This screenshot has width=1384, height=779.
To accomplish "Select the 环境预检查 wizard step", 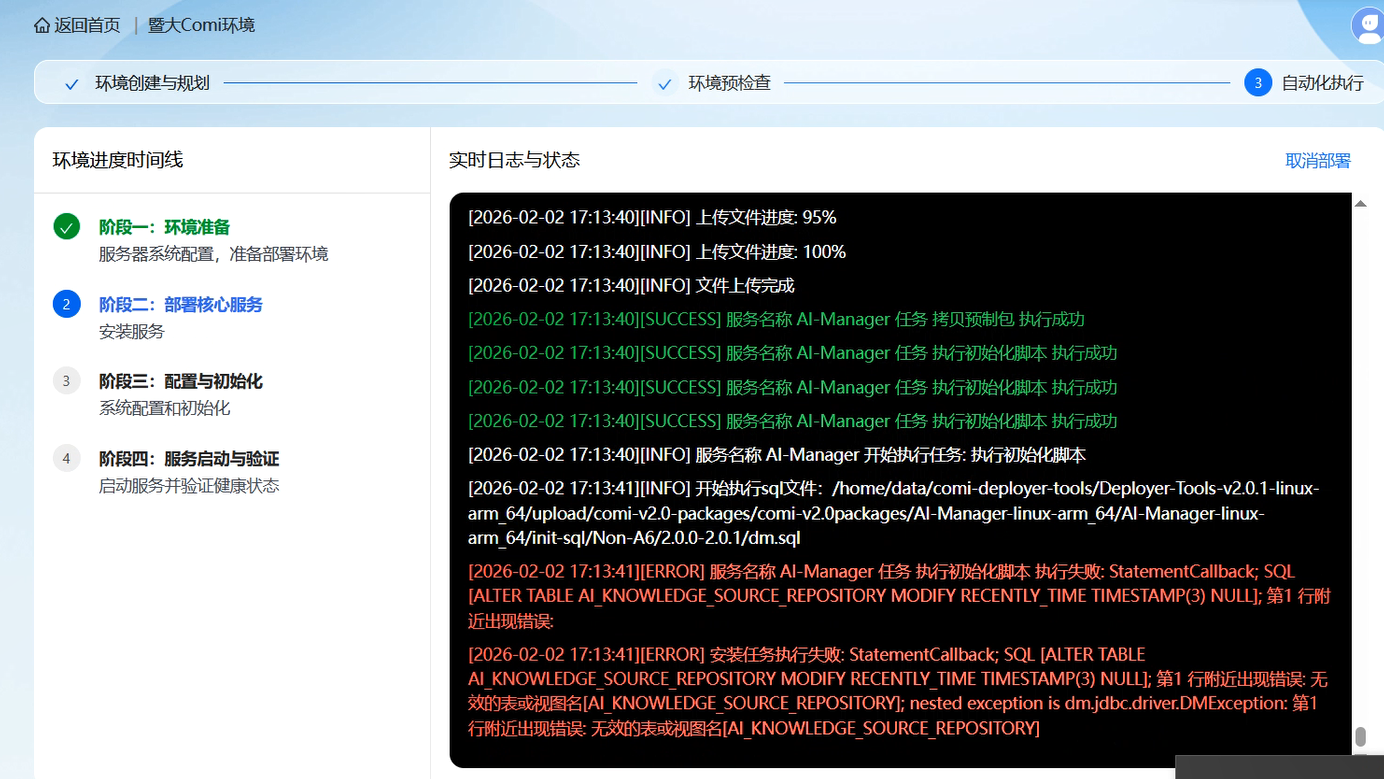I will click(729, 83).
